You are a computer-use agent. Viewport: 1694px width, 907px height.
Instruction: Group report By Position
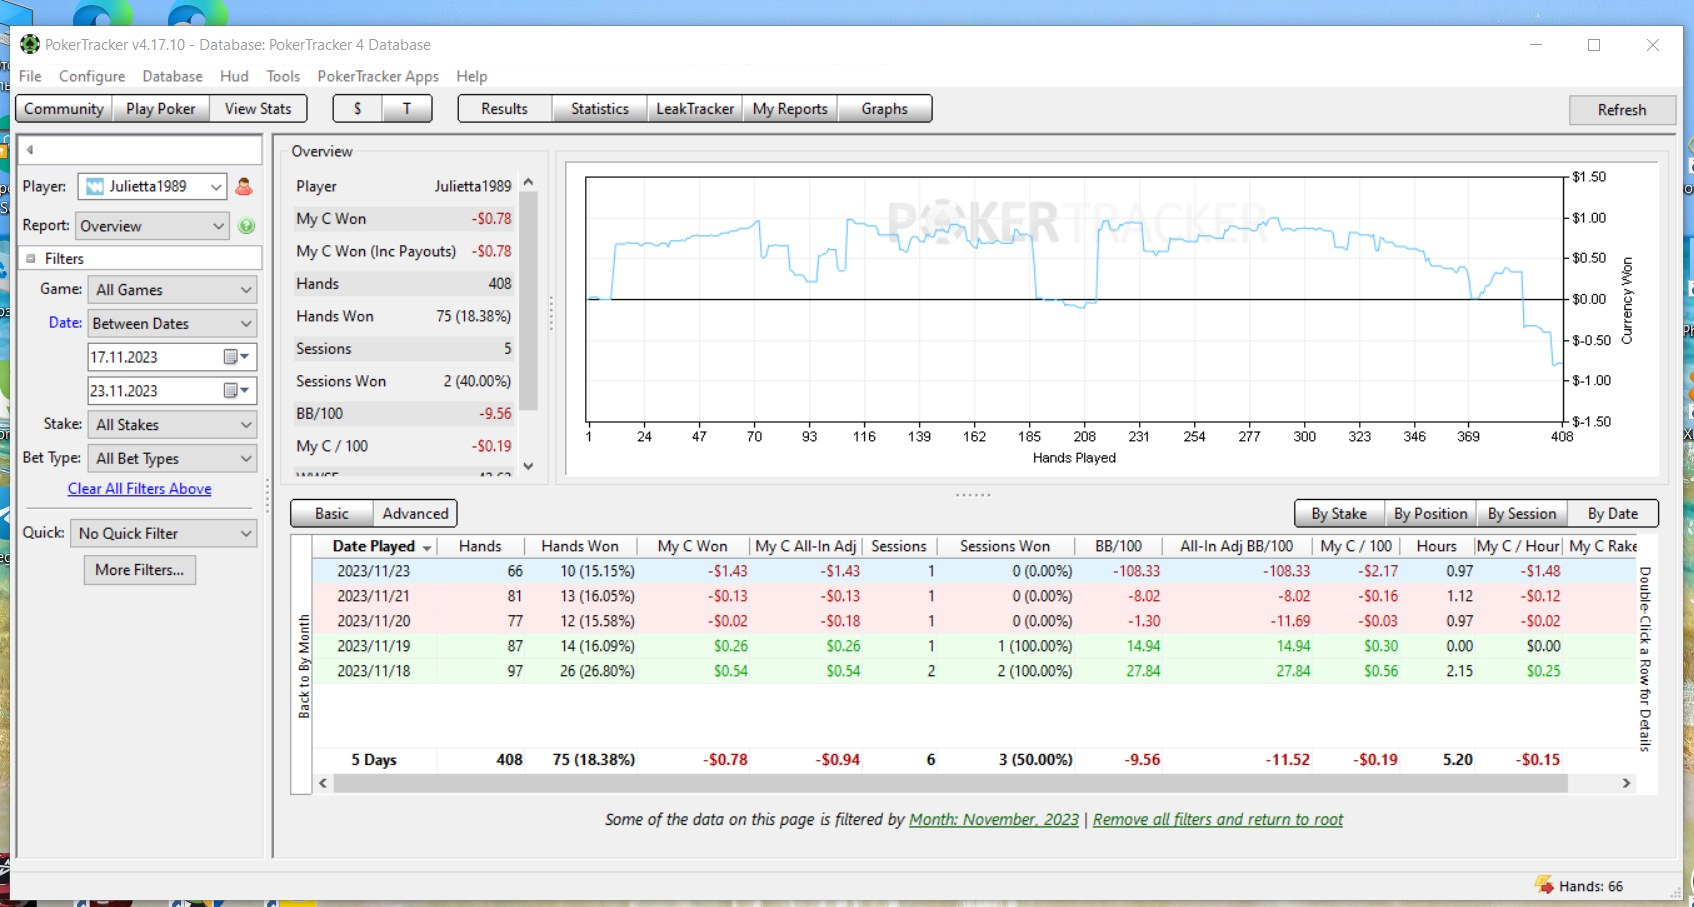(1431, 514)
